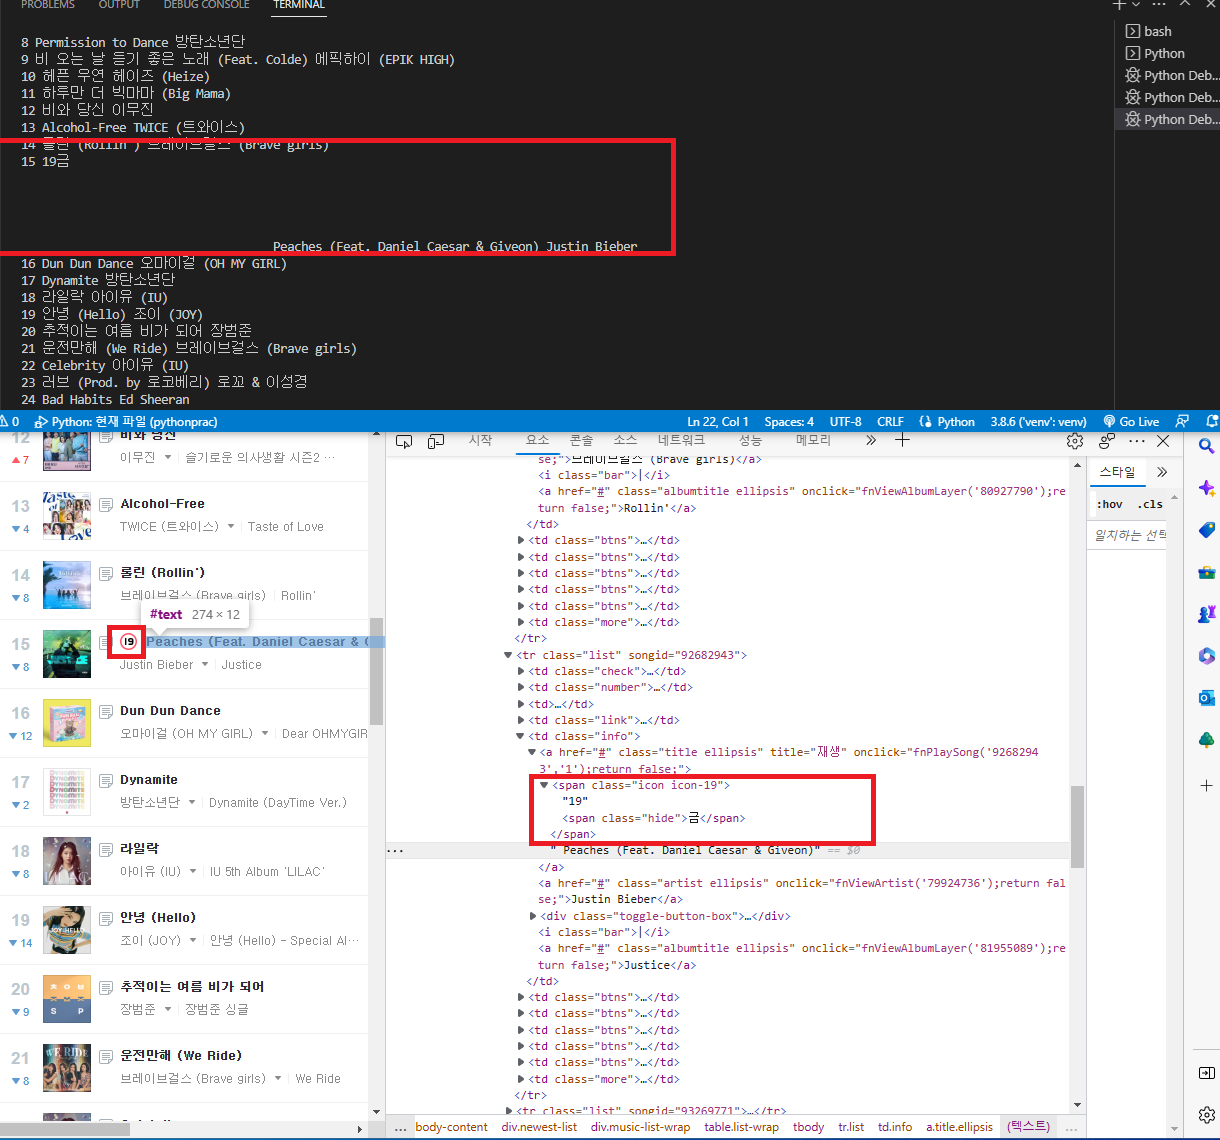Viewport: 1220px width, 1140px height.
Task: Open the Tools briefcase icon in sidebar
Action: point(1206,572)
